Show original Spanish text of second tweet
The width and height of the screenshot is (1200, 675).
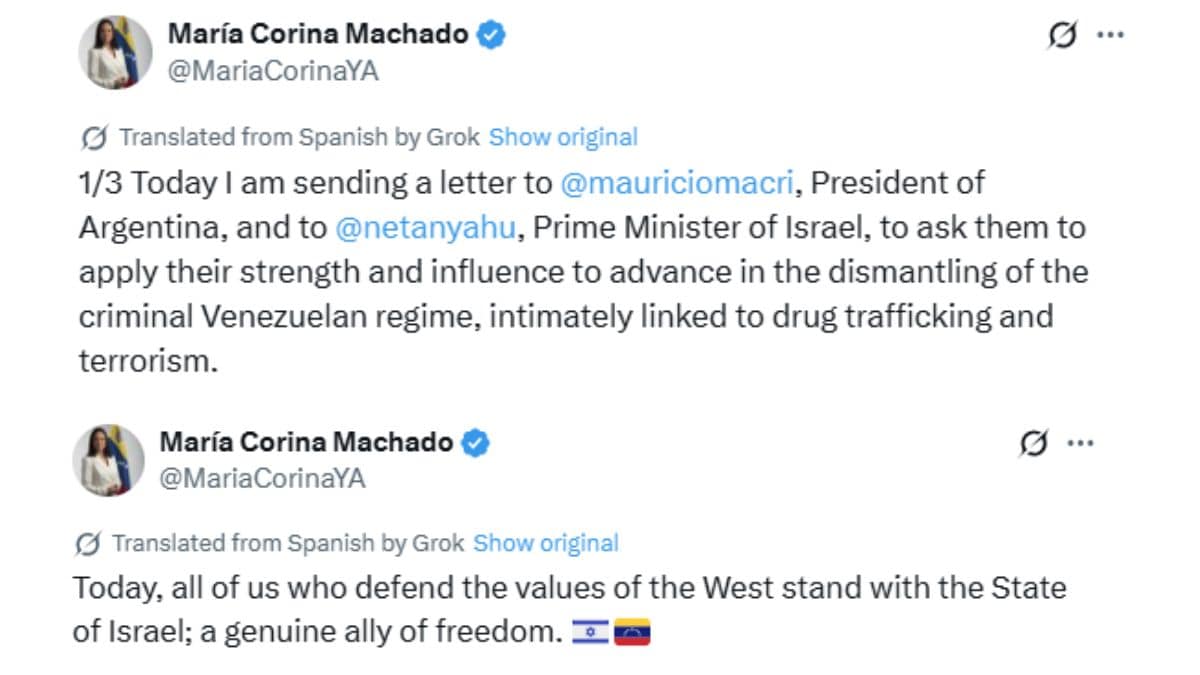click(546, 544)
